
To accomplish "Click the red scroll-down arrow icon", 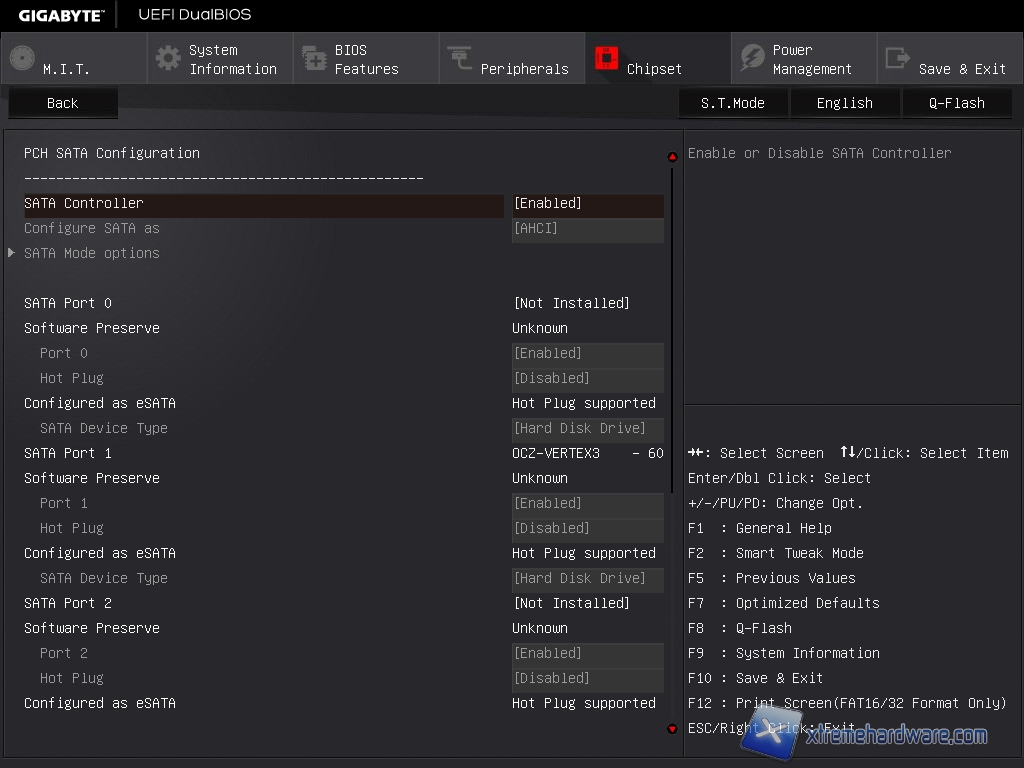I will pyautogui.click(x=672, y=729).
